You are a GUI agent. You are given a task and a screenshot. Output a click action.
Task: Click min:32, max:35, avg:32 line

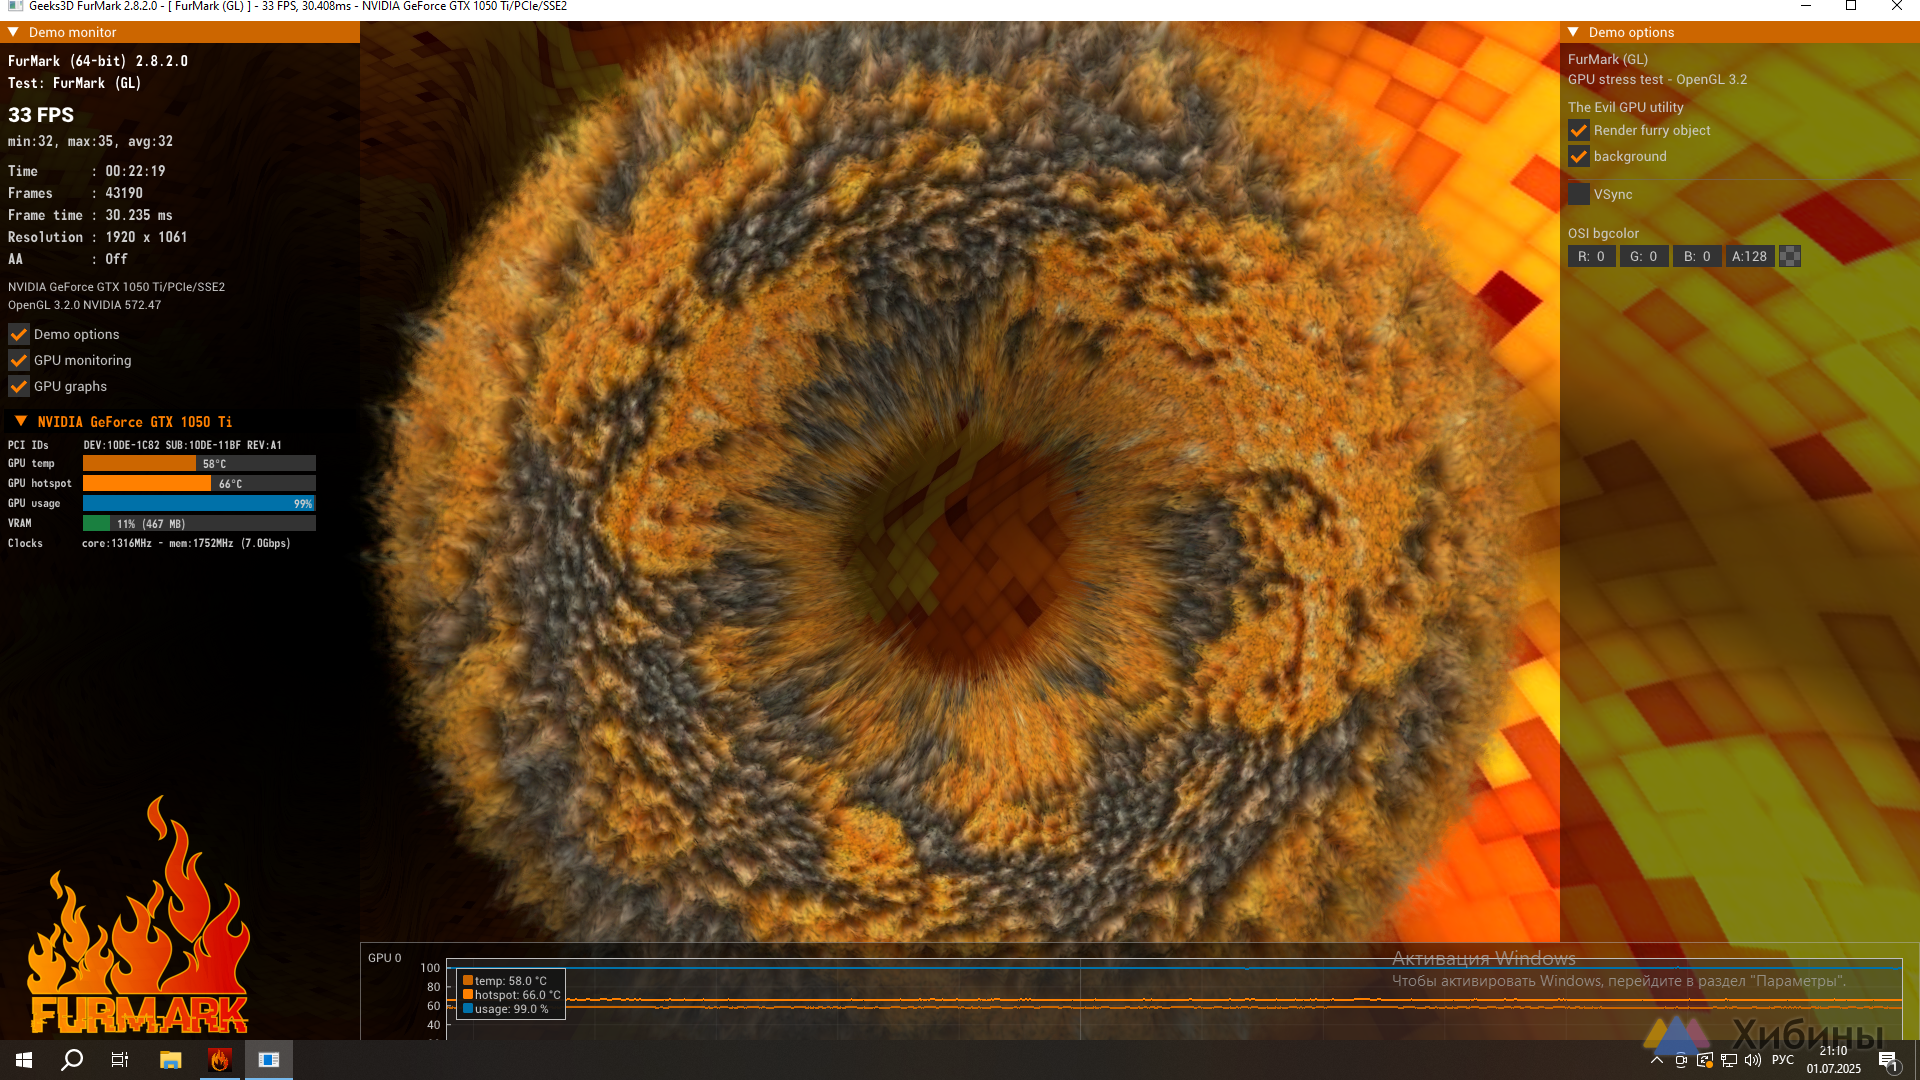tap(90, 142)
